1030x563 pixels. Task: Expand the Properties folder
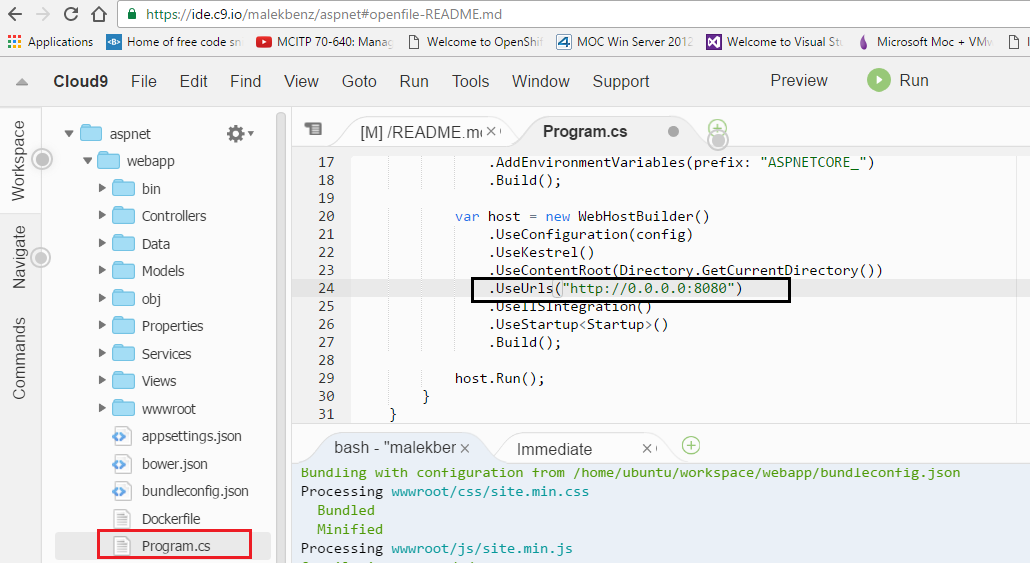102,325
